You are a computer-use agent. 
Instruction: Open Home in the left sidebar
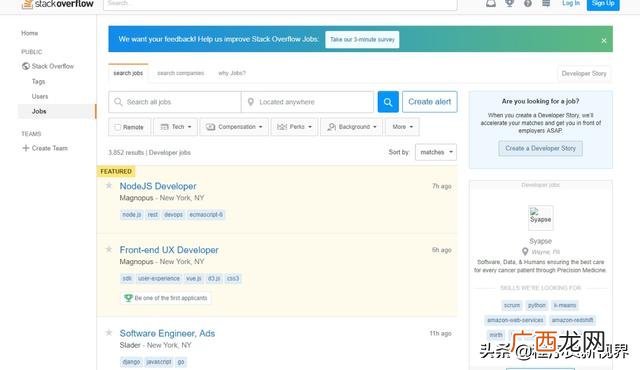[29, 33]
